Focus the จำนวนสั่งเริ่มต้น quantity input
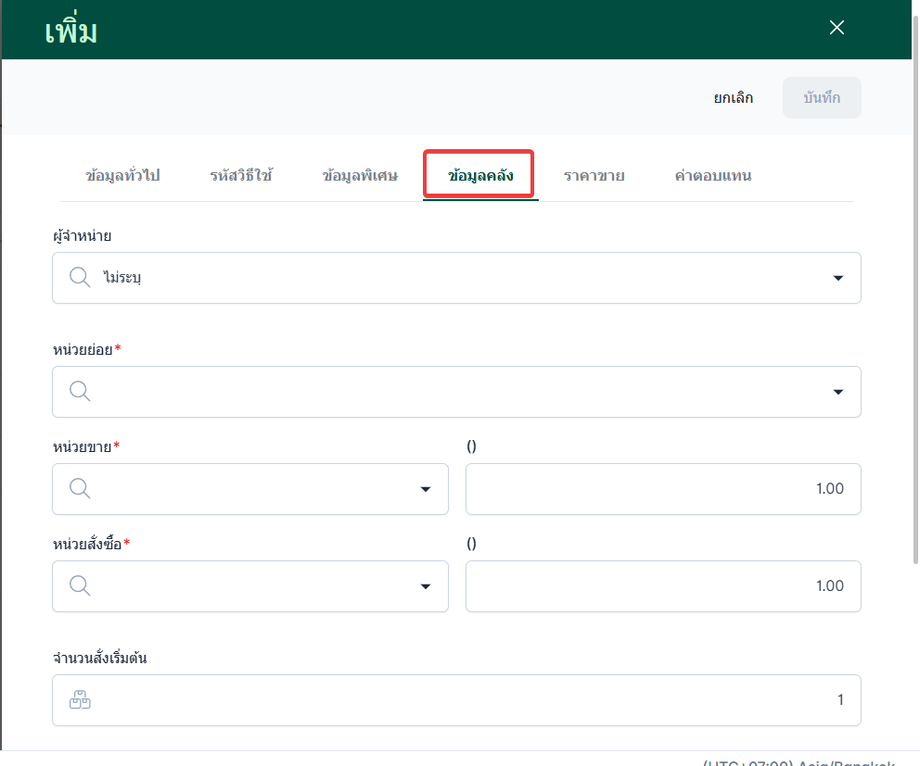920x766 pixels. tap(456, 700)
